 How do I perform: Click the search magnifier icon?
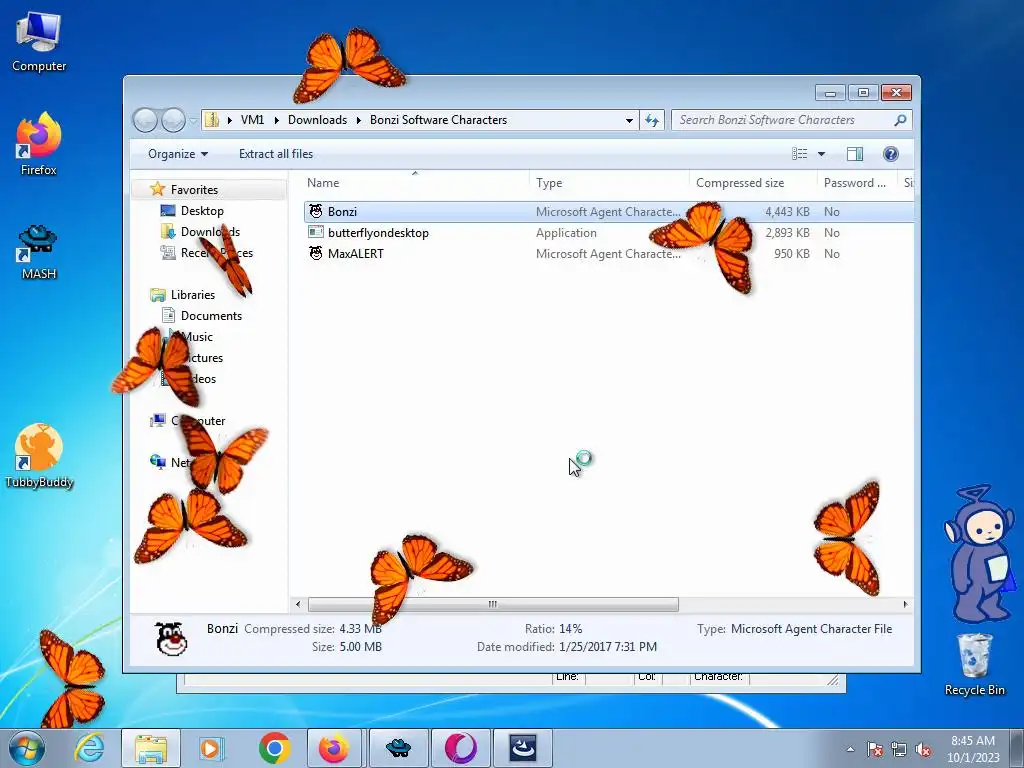click(900, 120)
